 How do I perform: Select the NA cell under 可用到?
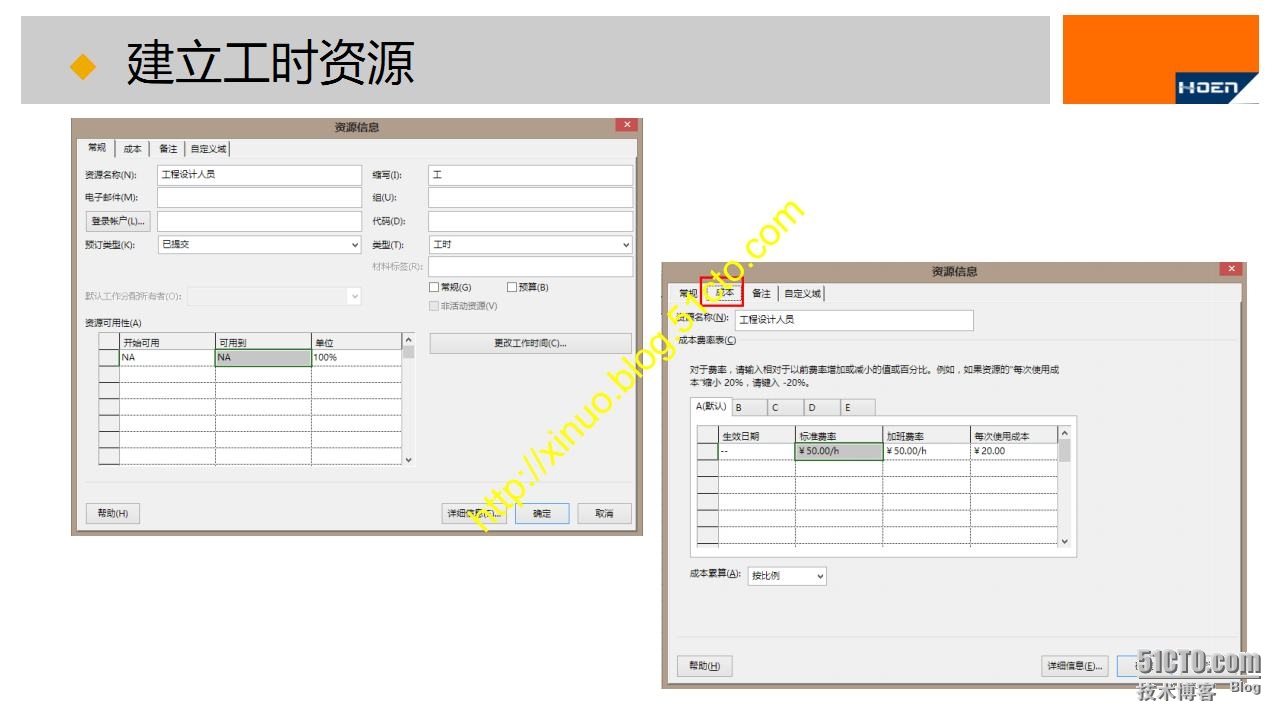263,357
